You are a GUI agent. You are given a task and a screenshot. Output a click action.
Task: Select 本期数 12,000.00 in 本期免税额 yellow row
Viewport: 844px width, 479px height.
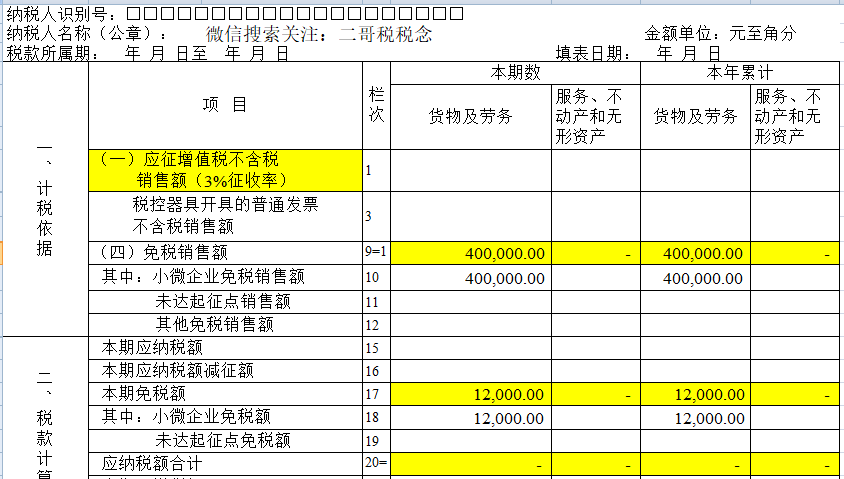(470, 396)
